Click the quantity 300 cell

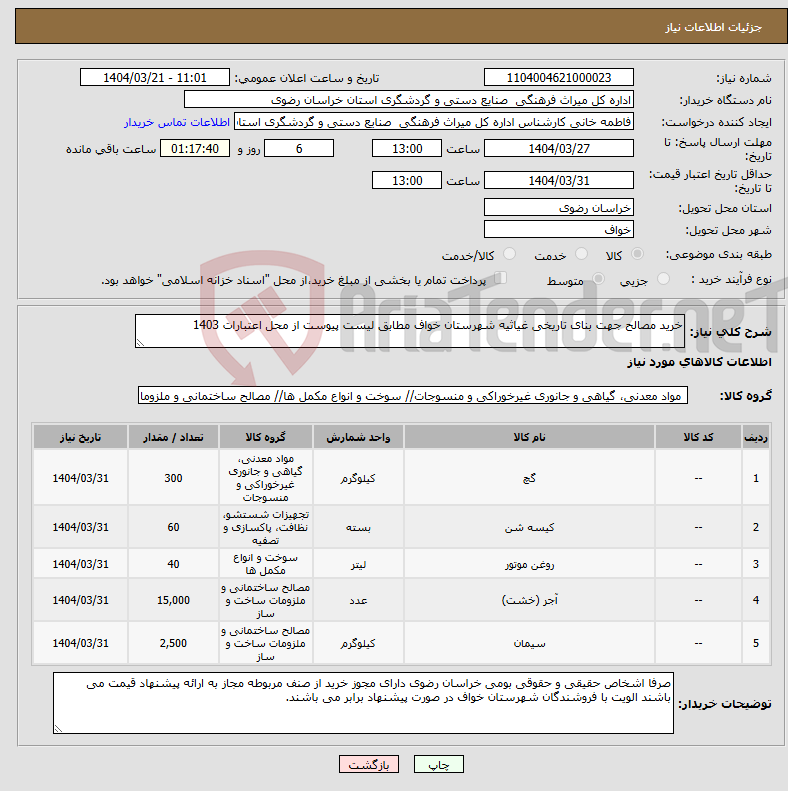[173, 478]
